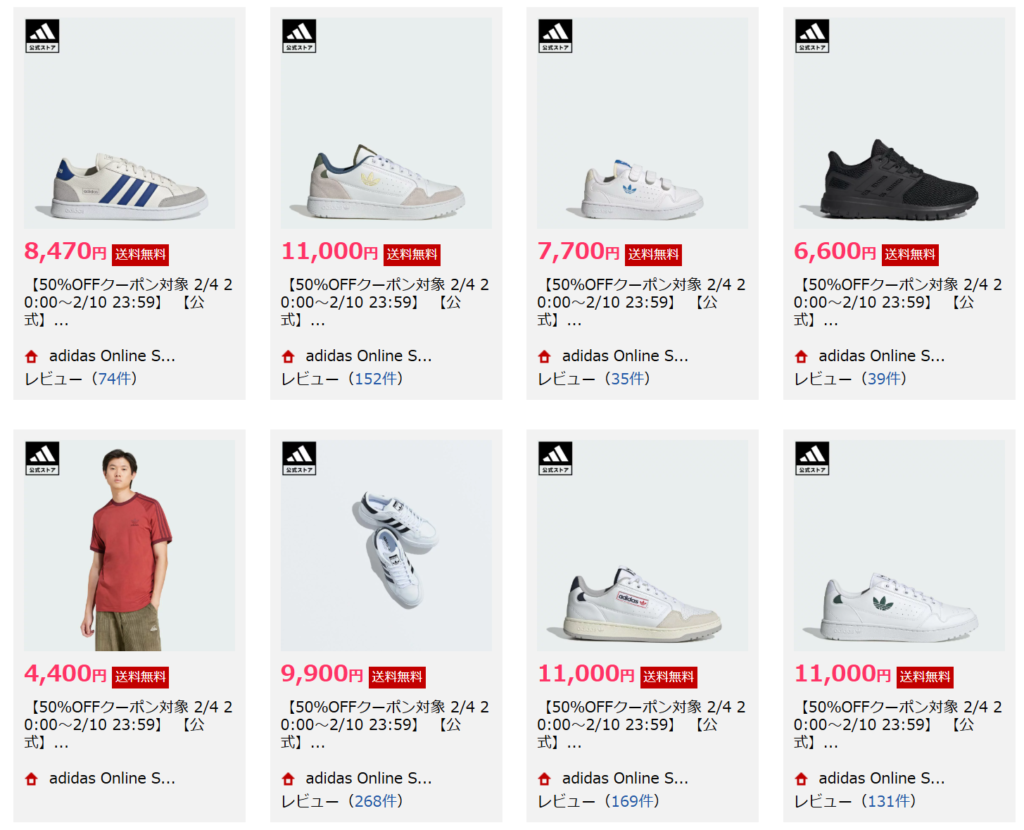Click adidas logo badge on the red t-shirt
The image size is (1024, 830).
[x=43, y=458]
